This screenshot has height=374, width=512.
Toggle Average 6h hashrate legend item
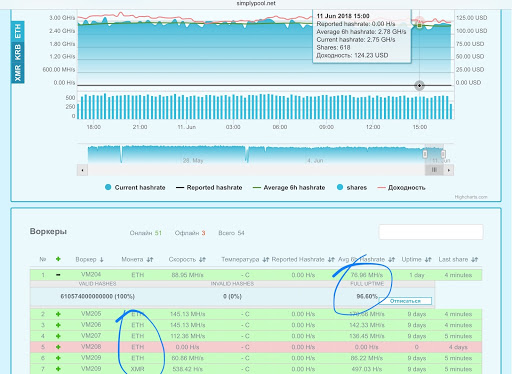pos(289,187)
